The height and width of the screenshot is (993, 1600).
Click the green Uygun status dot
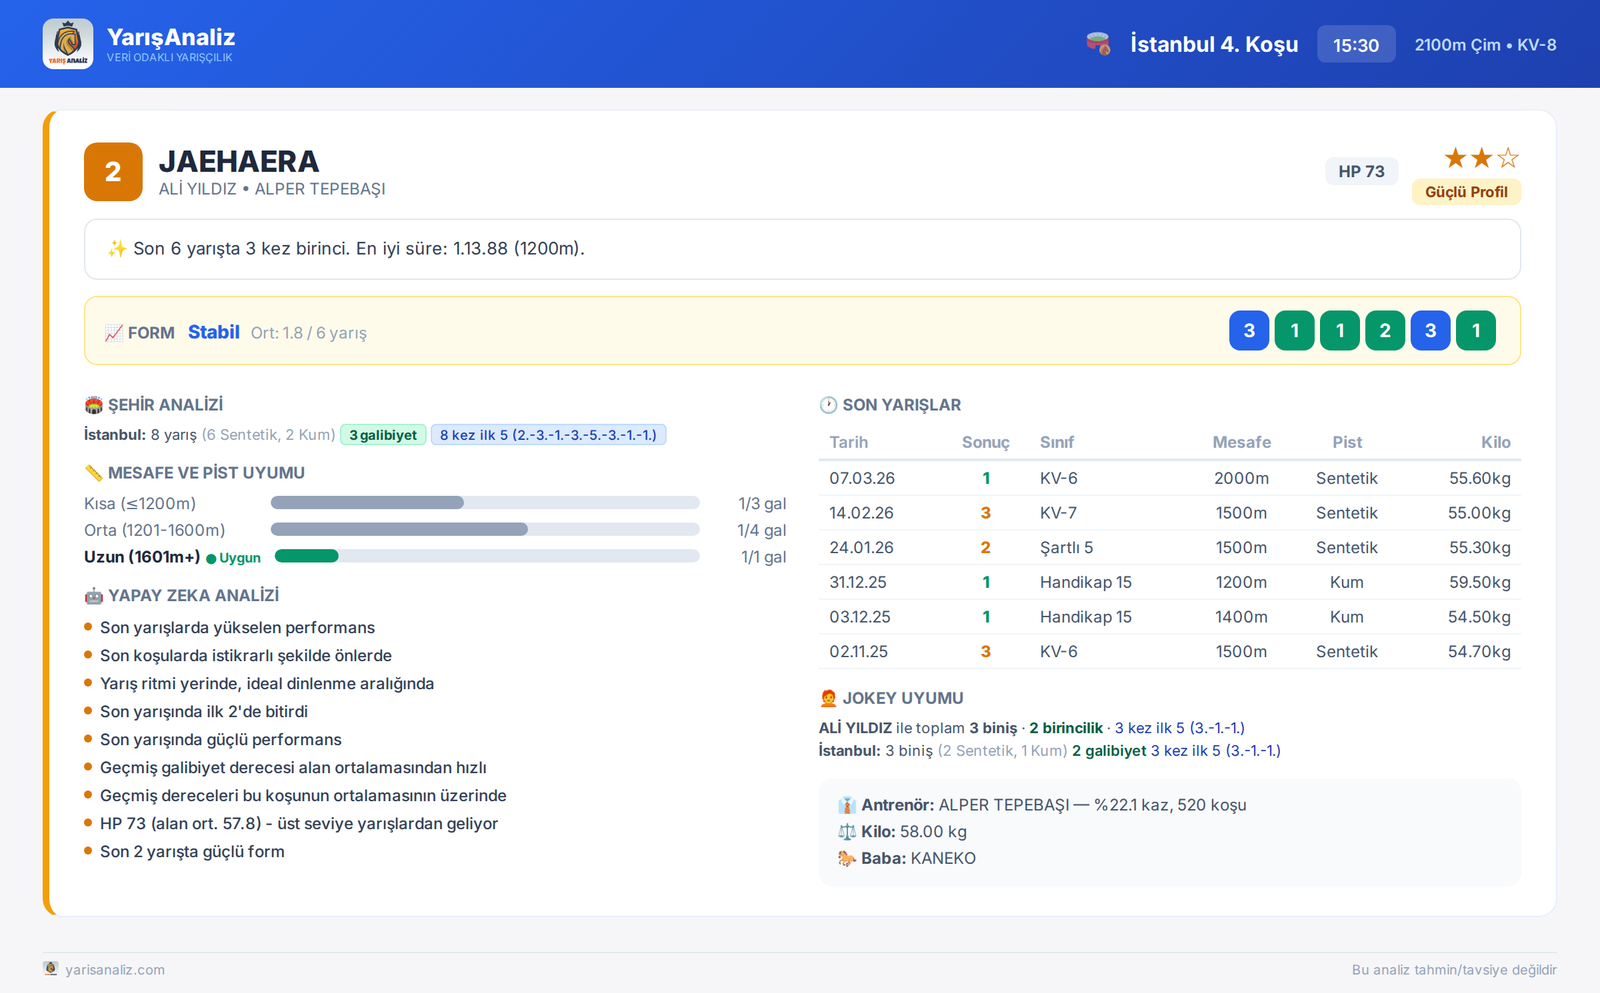[211, 558]
